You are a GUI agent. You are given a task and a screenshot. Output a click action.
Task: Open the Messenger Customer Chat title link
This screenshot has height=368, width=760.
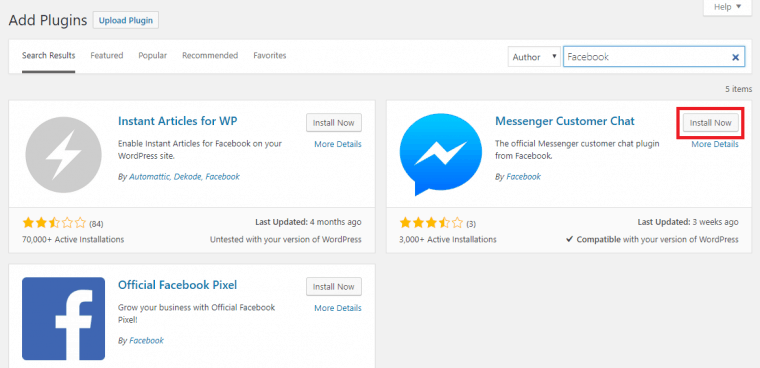coord(565,121)
